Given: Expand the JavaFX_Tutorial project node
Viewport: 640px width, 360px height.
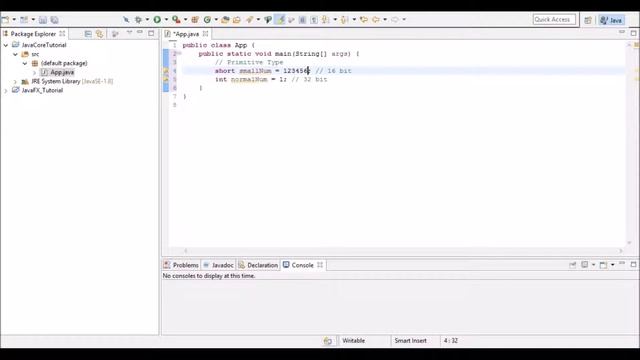Looking at the screenshot, I should pos(6,91).
